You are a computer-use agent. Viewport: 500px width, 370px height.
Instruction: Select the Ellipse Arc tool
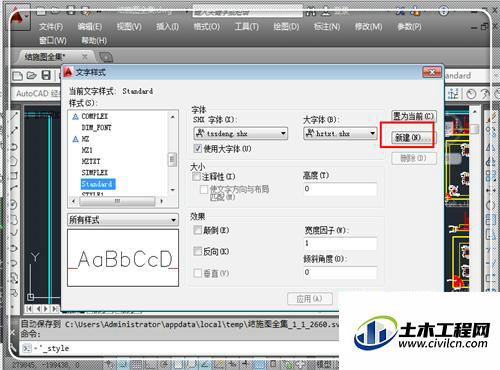(x=14, y=263)
